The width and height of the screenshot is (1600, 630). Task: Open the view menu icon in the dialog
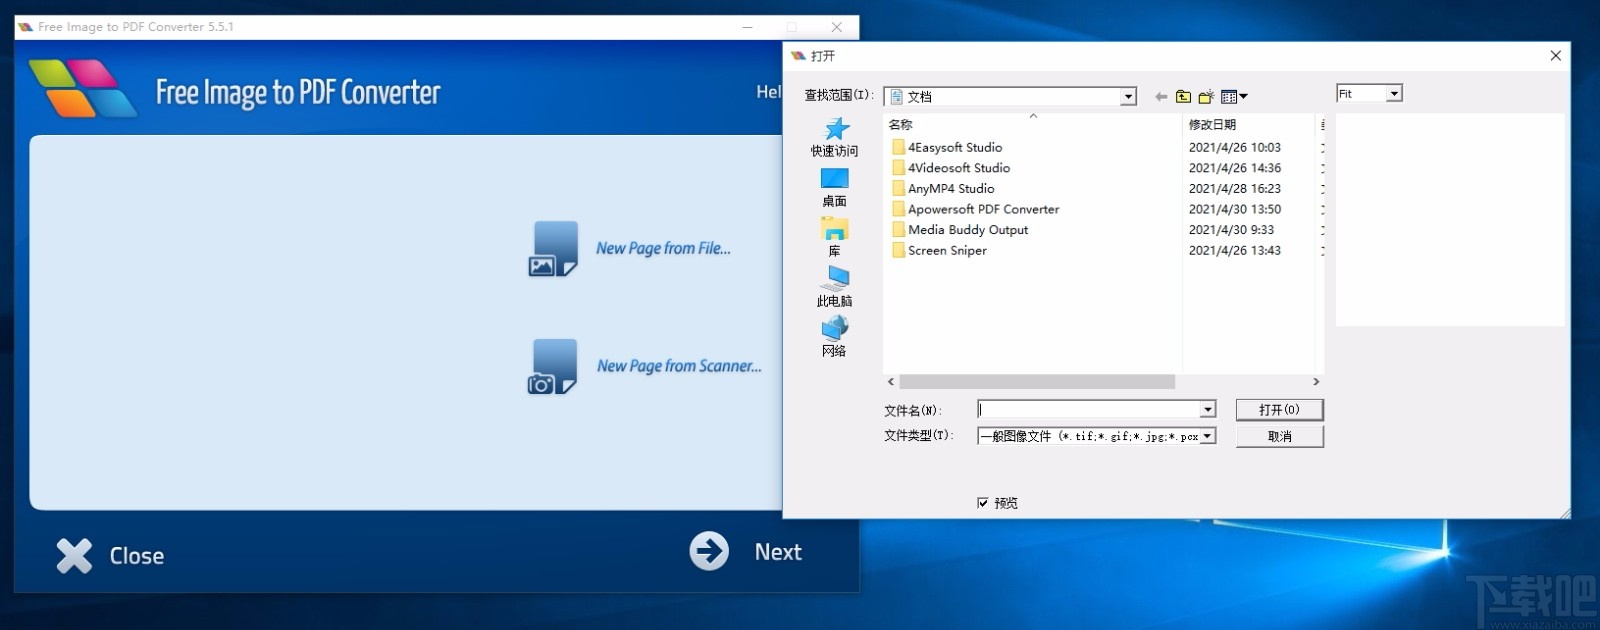coord(1234,97)
